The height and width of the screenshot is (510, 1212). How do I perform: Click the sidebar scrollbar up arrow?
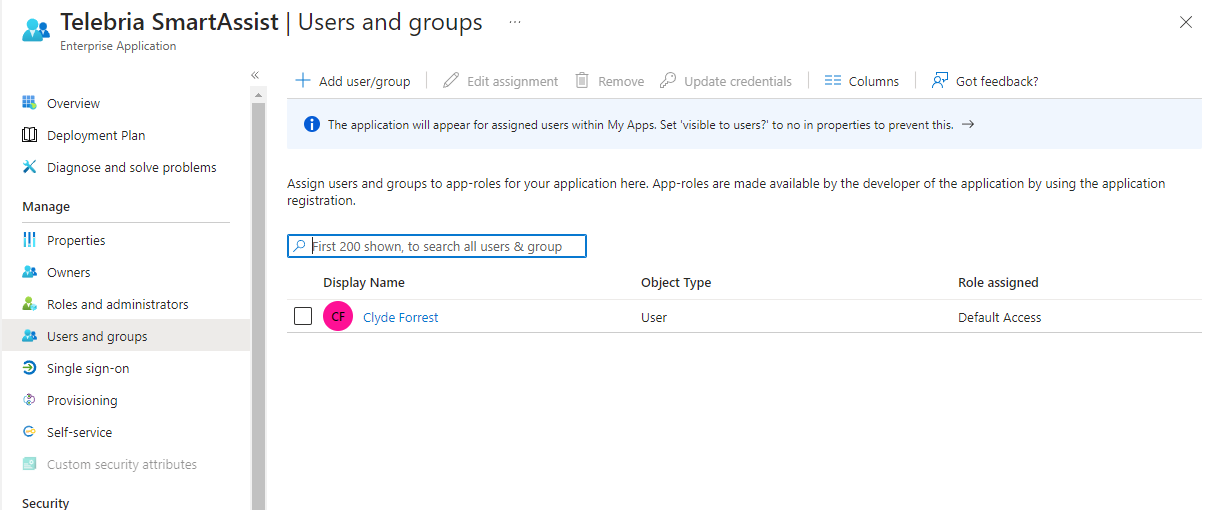pyautogui.click(x=258, y=96)
